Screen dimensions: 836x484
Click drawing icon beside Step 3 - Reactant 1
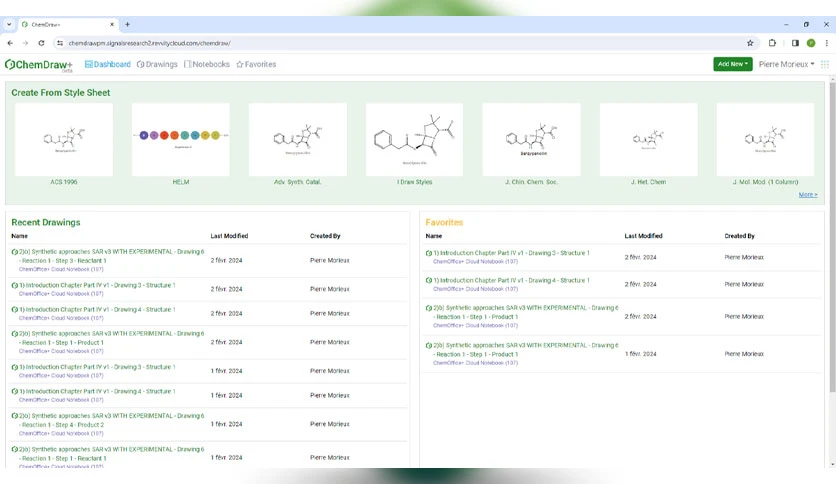pyautogui.click(x=14, y=252)
